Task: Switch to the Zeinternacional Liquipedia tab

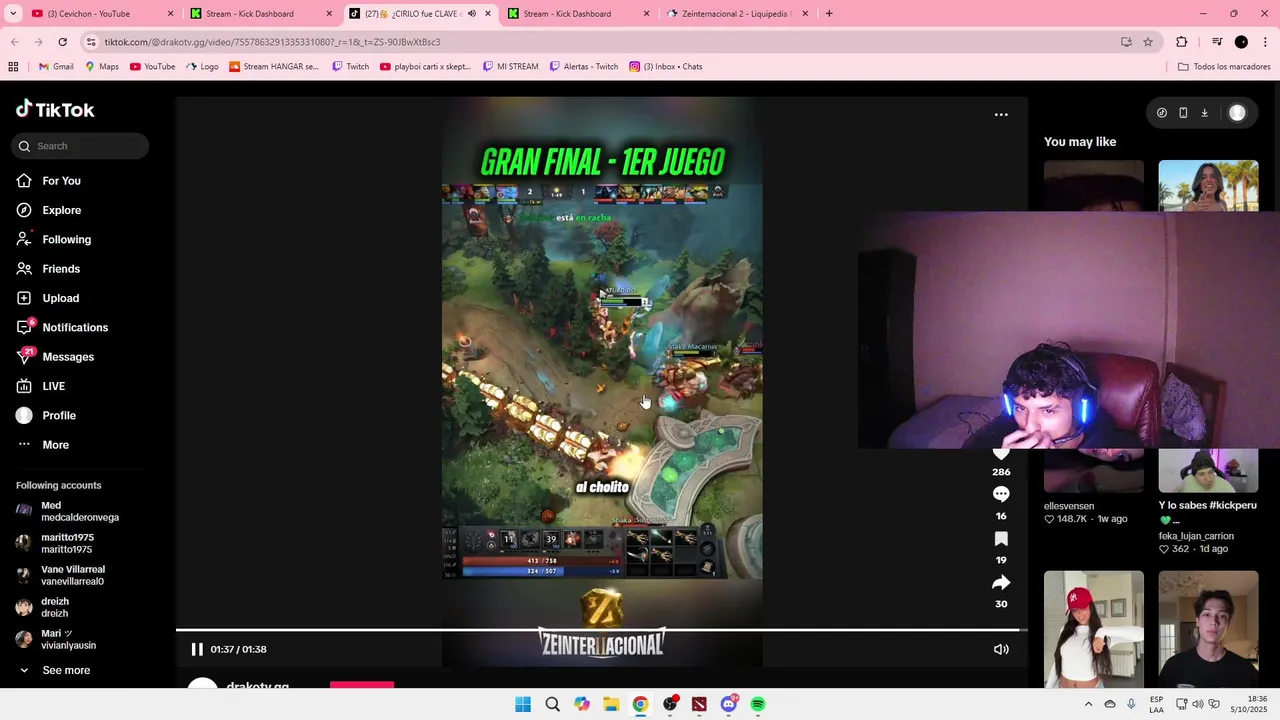Action: click(x=738, y=14)
